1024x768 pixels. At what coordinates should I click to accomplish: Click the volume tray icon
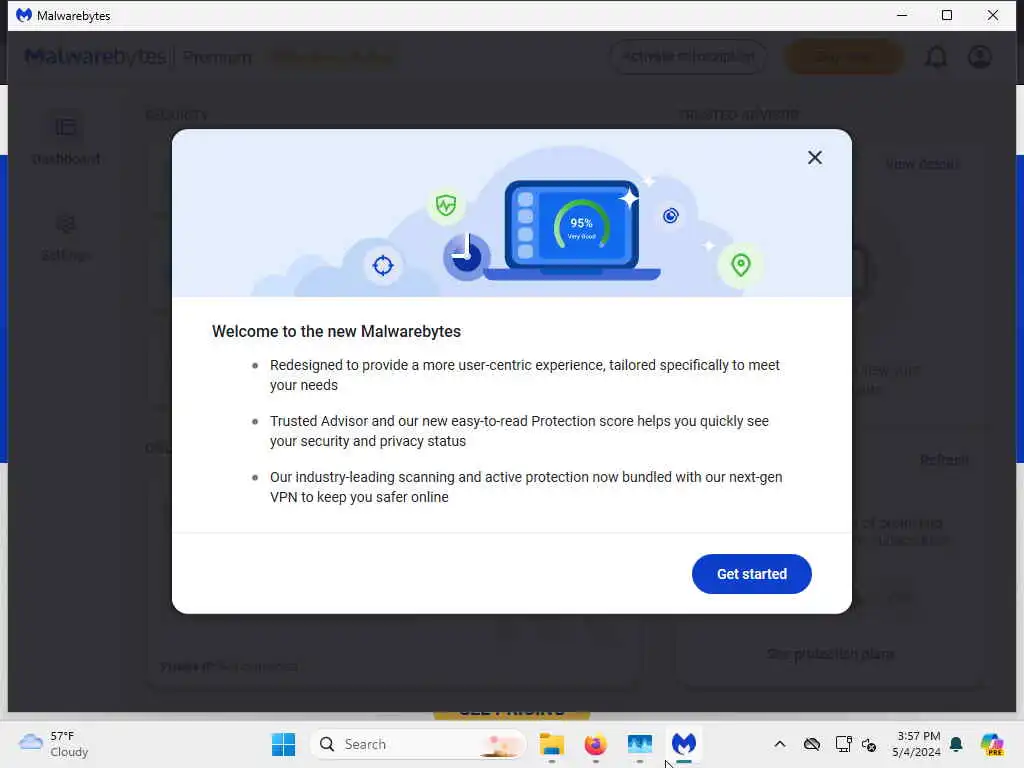[869, 744]
